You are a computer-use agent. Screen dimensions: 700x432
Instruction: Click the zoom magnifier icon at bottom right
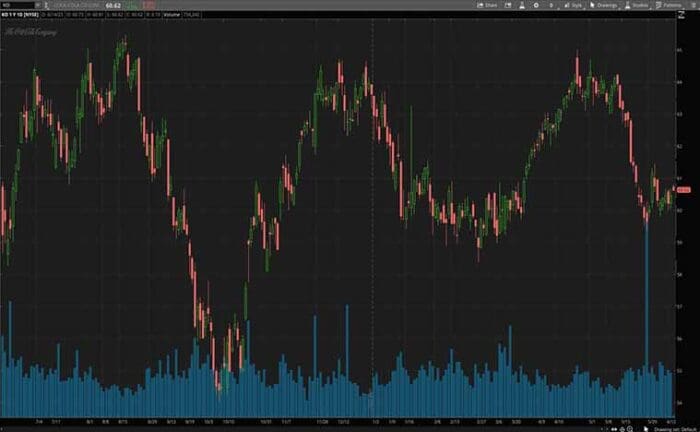630,429
